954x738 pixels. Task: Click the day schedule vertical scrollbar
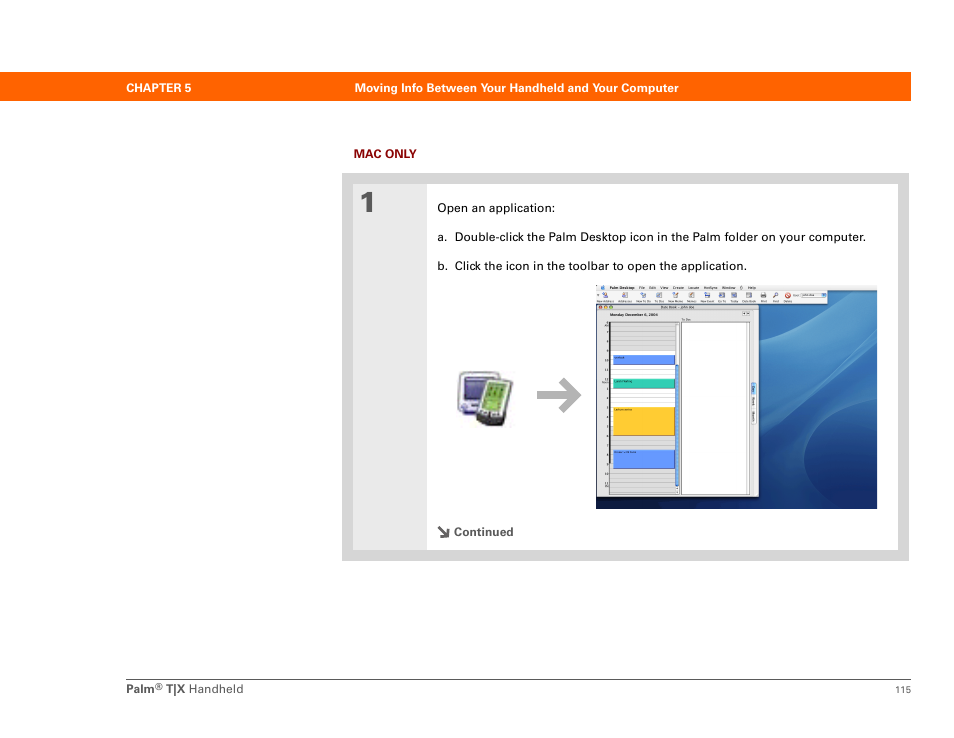click(677, 408)
